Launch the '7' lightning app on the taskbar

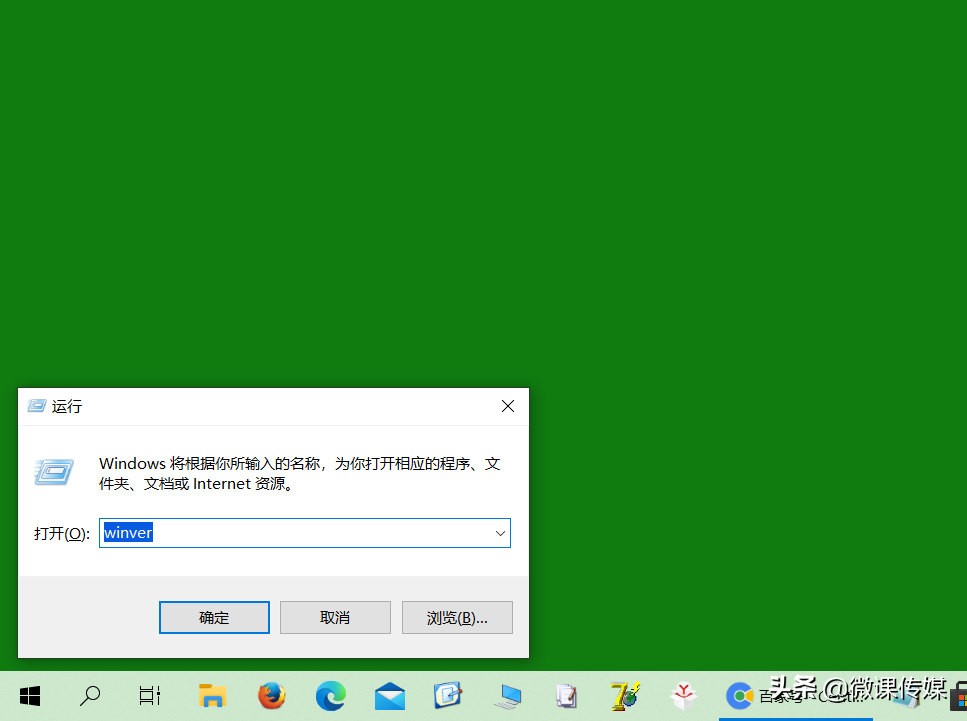pyautogui.click(x=625, y=695)
